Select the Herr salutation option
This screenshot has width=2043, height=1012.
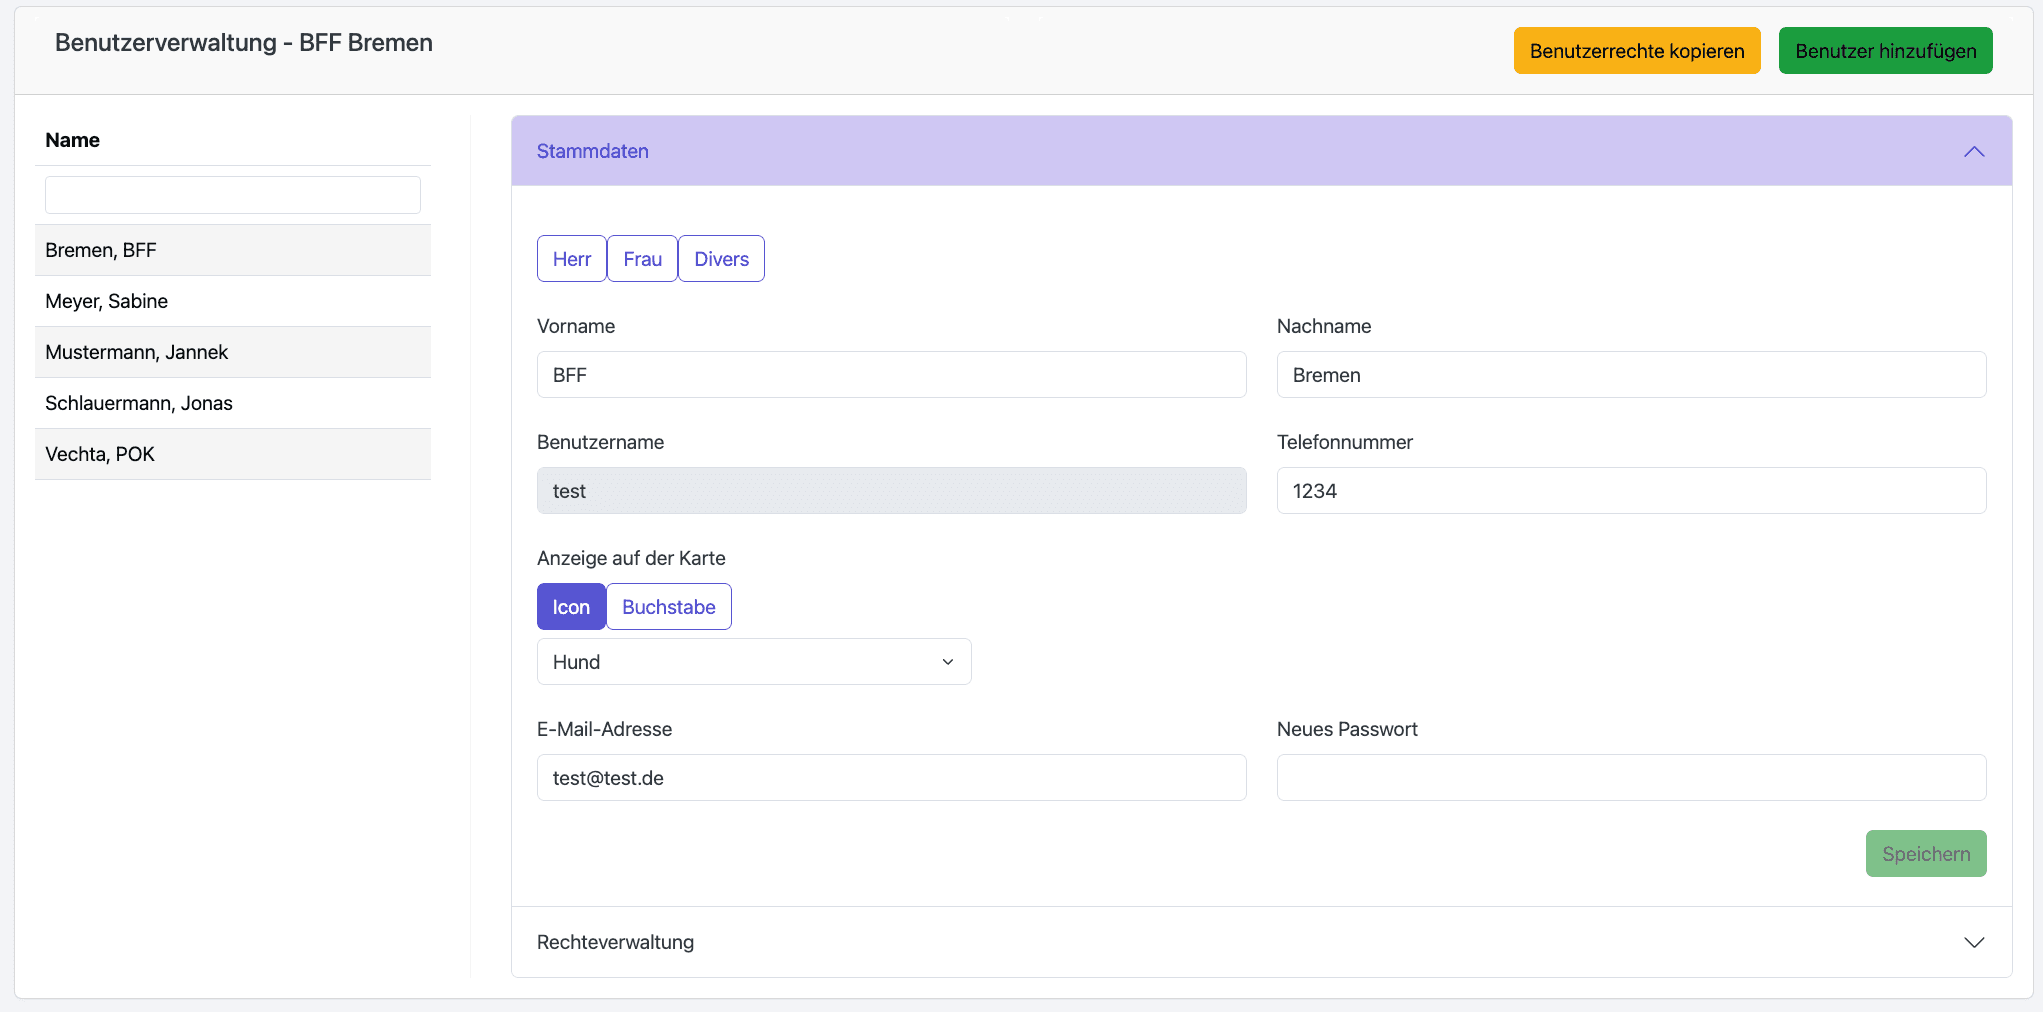click(572, 259)
